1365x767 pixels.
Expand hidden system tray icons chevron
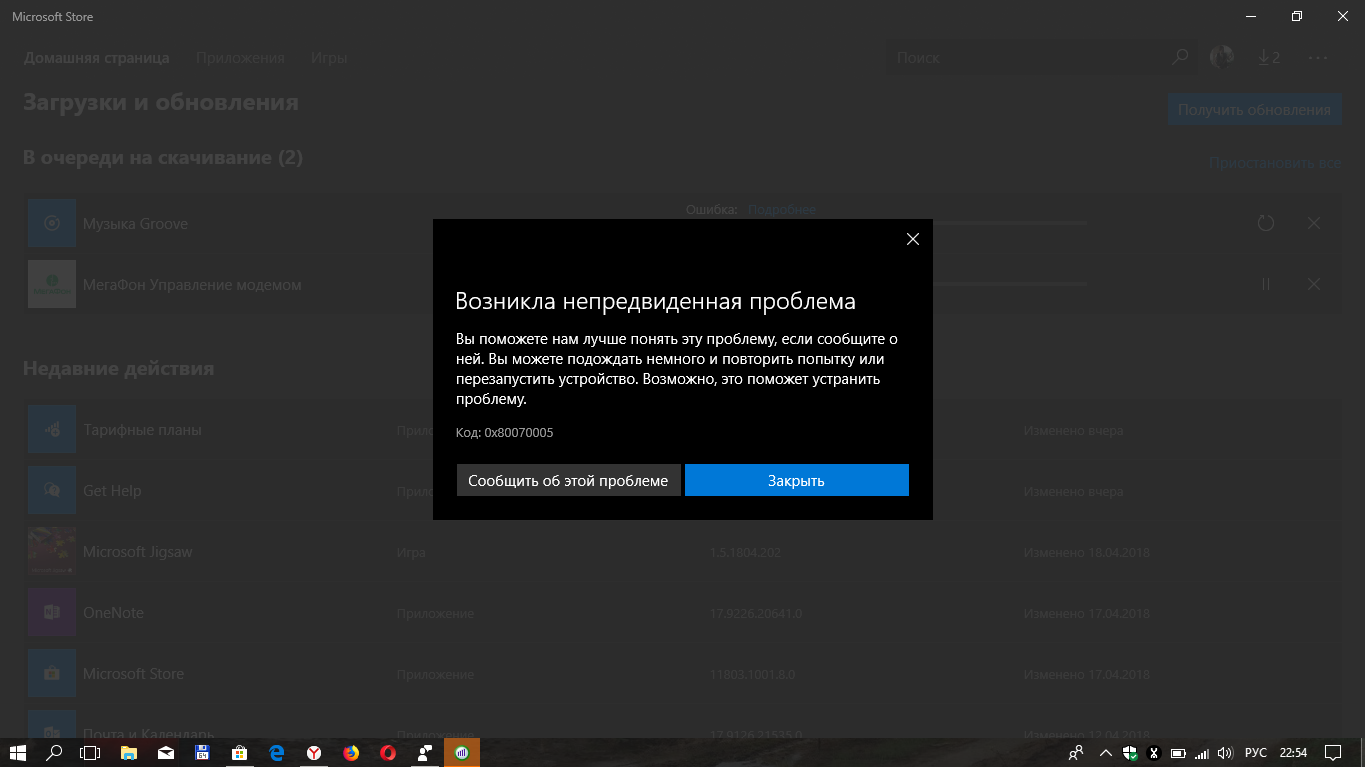pos(1105,752)
